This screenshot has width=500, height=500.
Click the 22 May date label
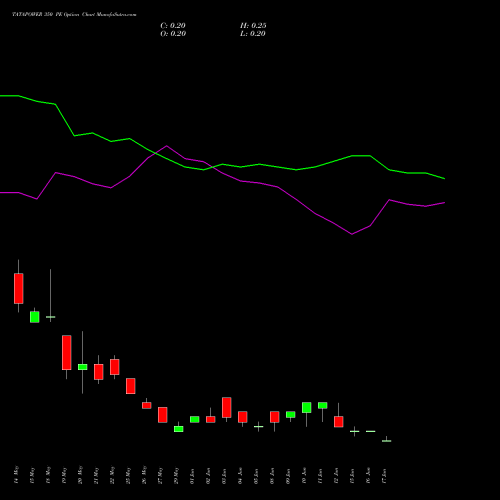pyautogui.click(x=113, y=475)
